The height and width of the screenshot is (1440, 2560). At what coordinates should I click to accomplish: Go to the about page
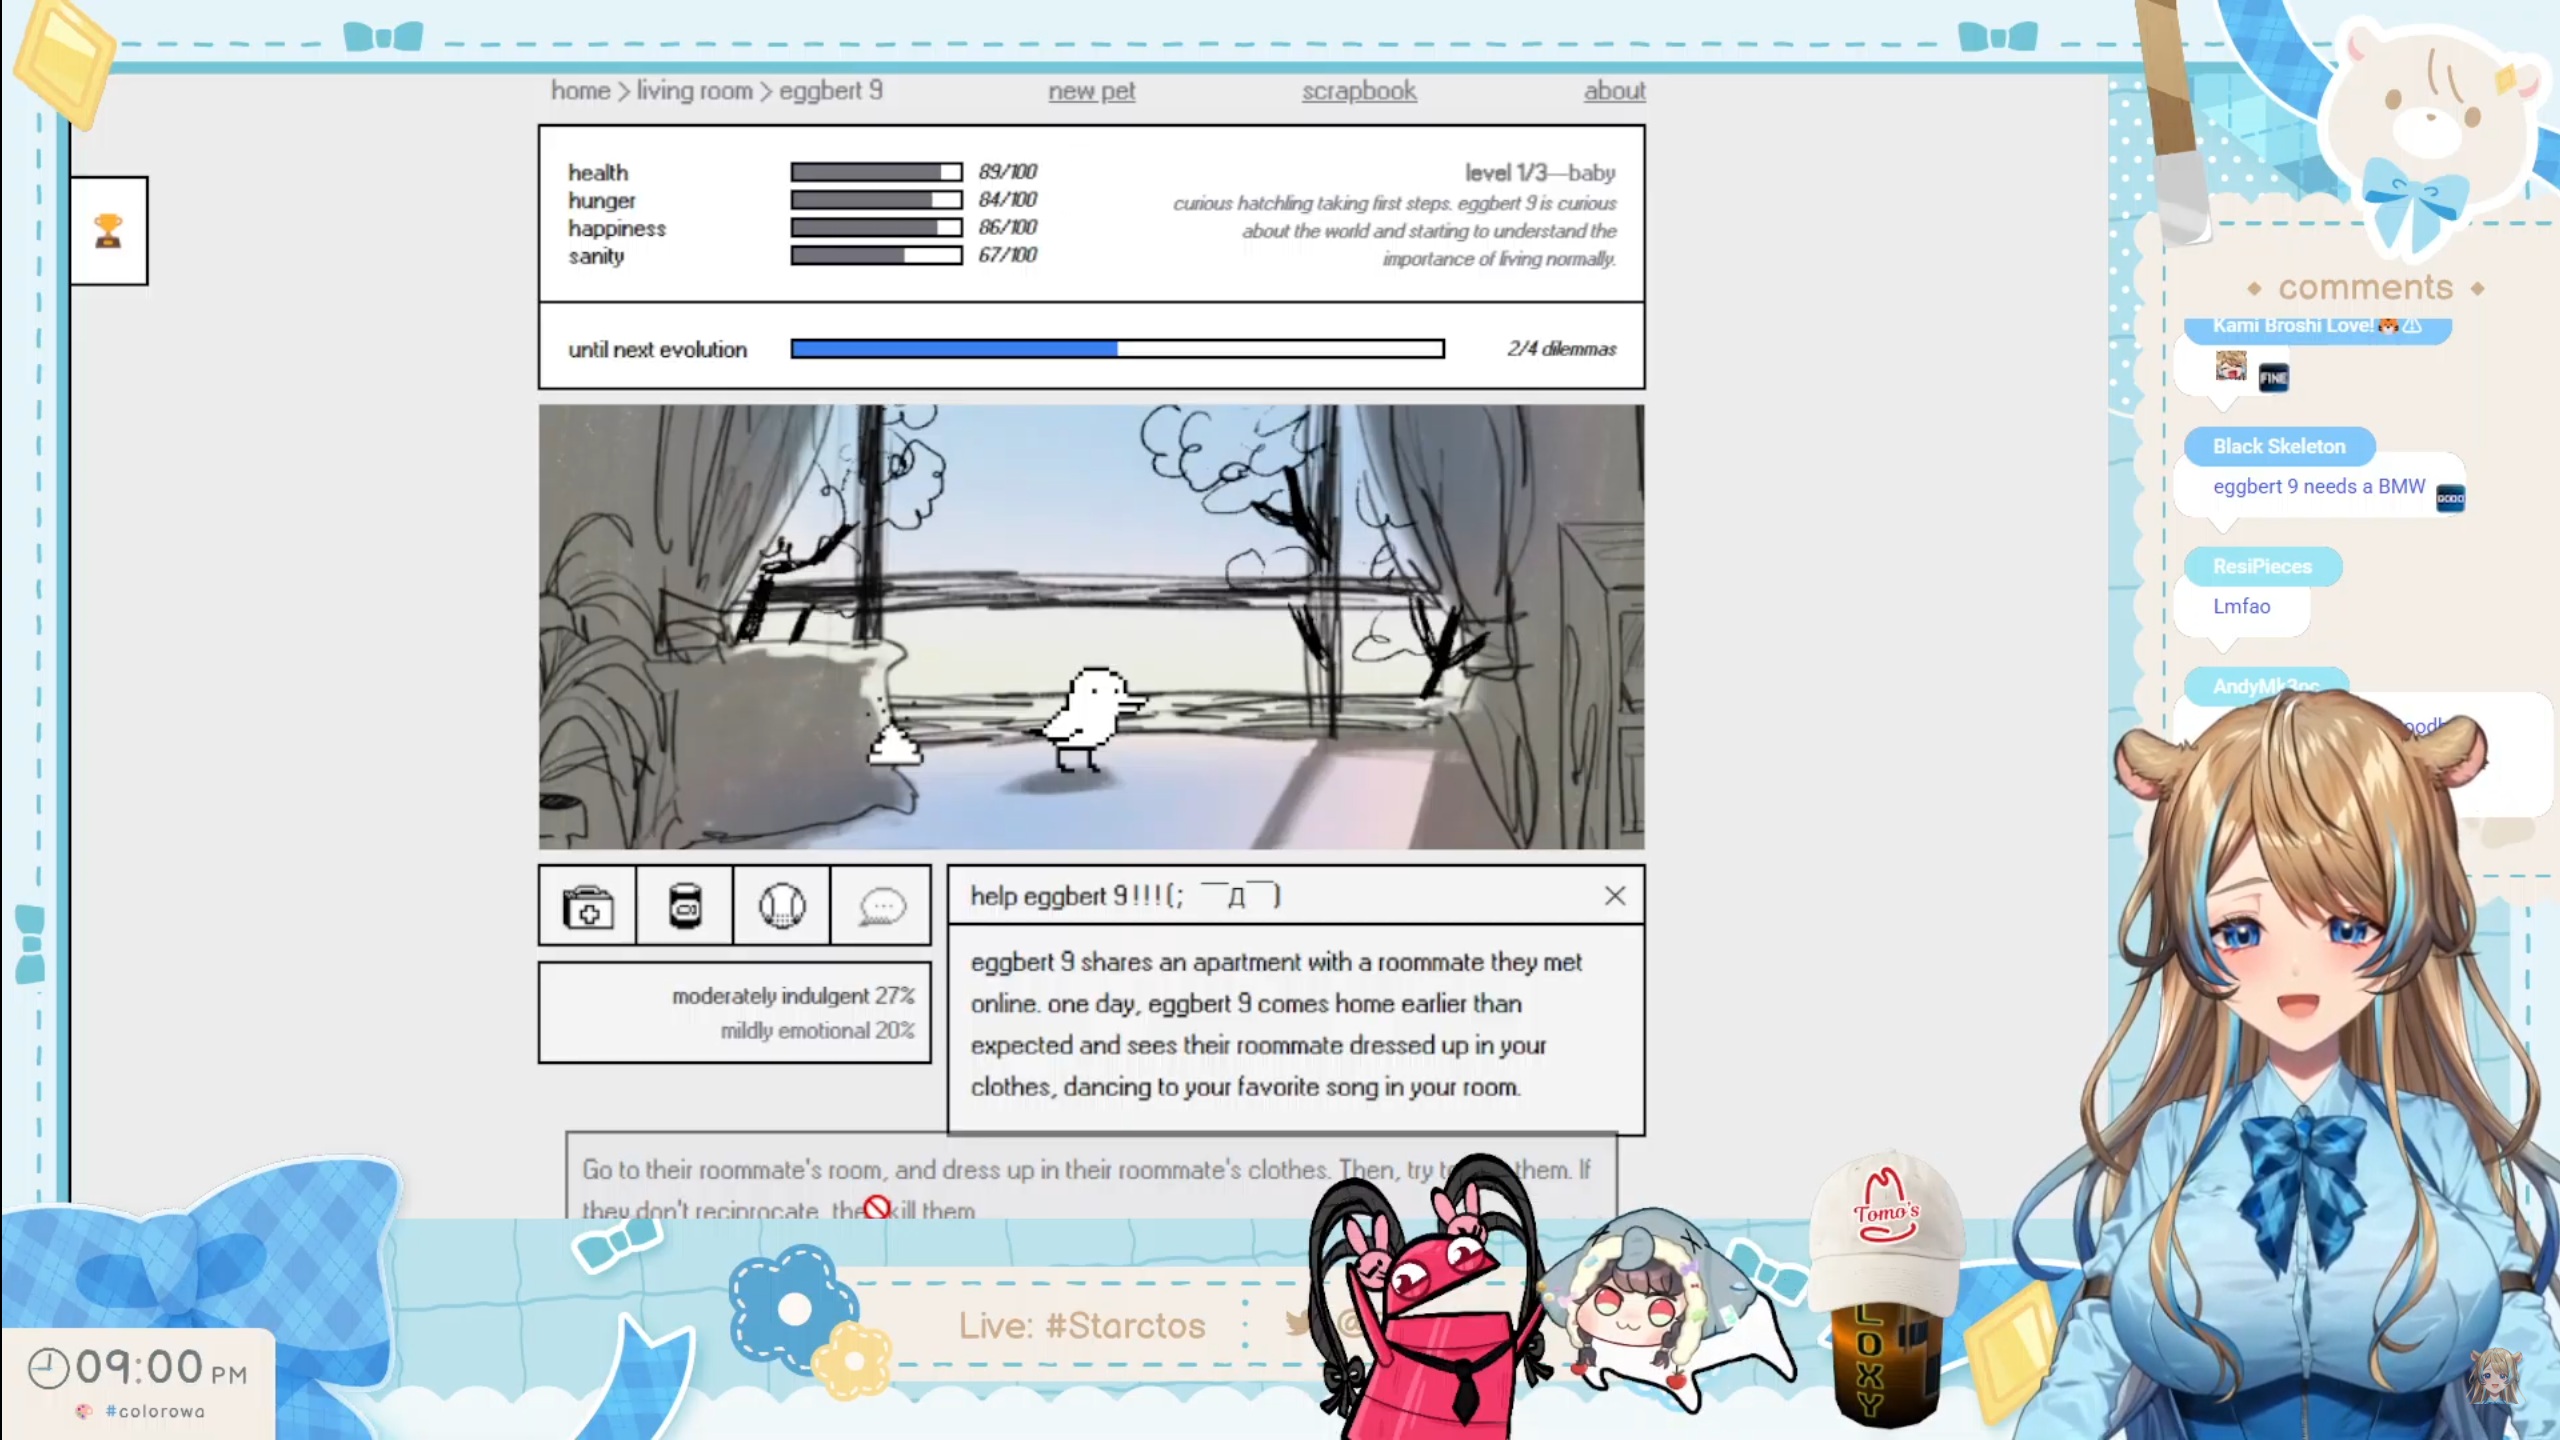pos(1613,91)
